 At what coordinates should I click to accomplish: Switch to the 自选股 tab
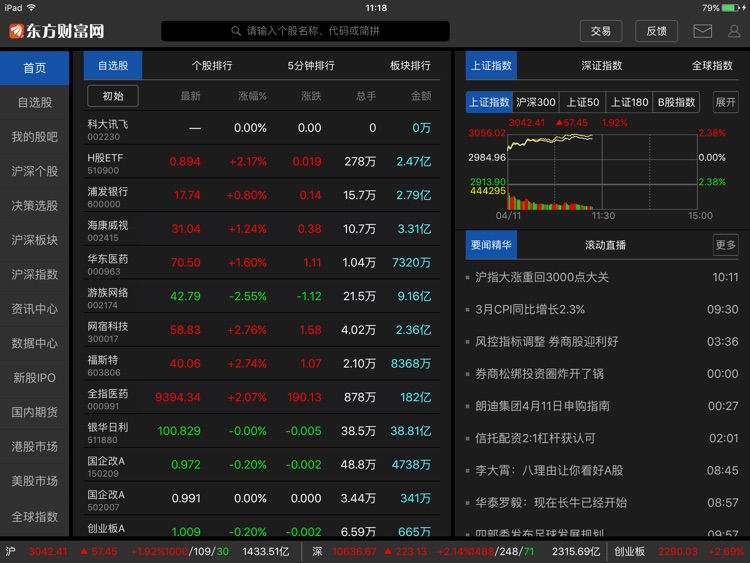point(113,66)
